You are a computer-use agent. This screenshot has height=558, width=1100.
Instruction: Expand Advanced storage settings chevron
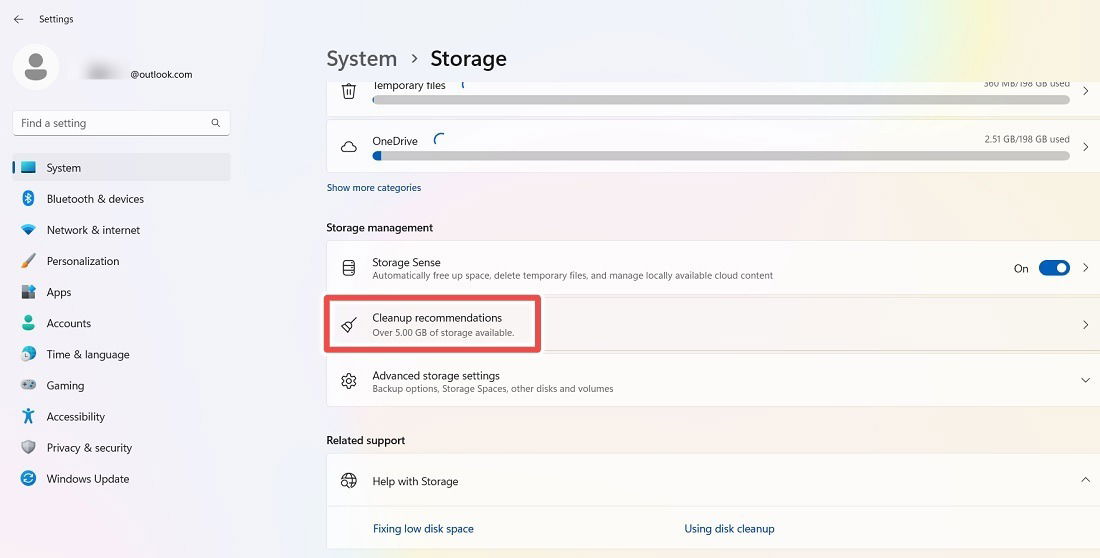[x=1085, y=380]
